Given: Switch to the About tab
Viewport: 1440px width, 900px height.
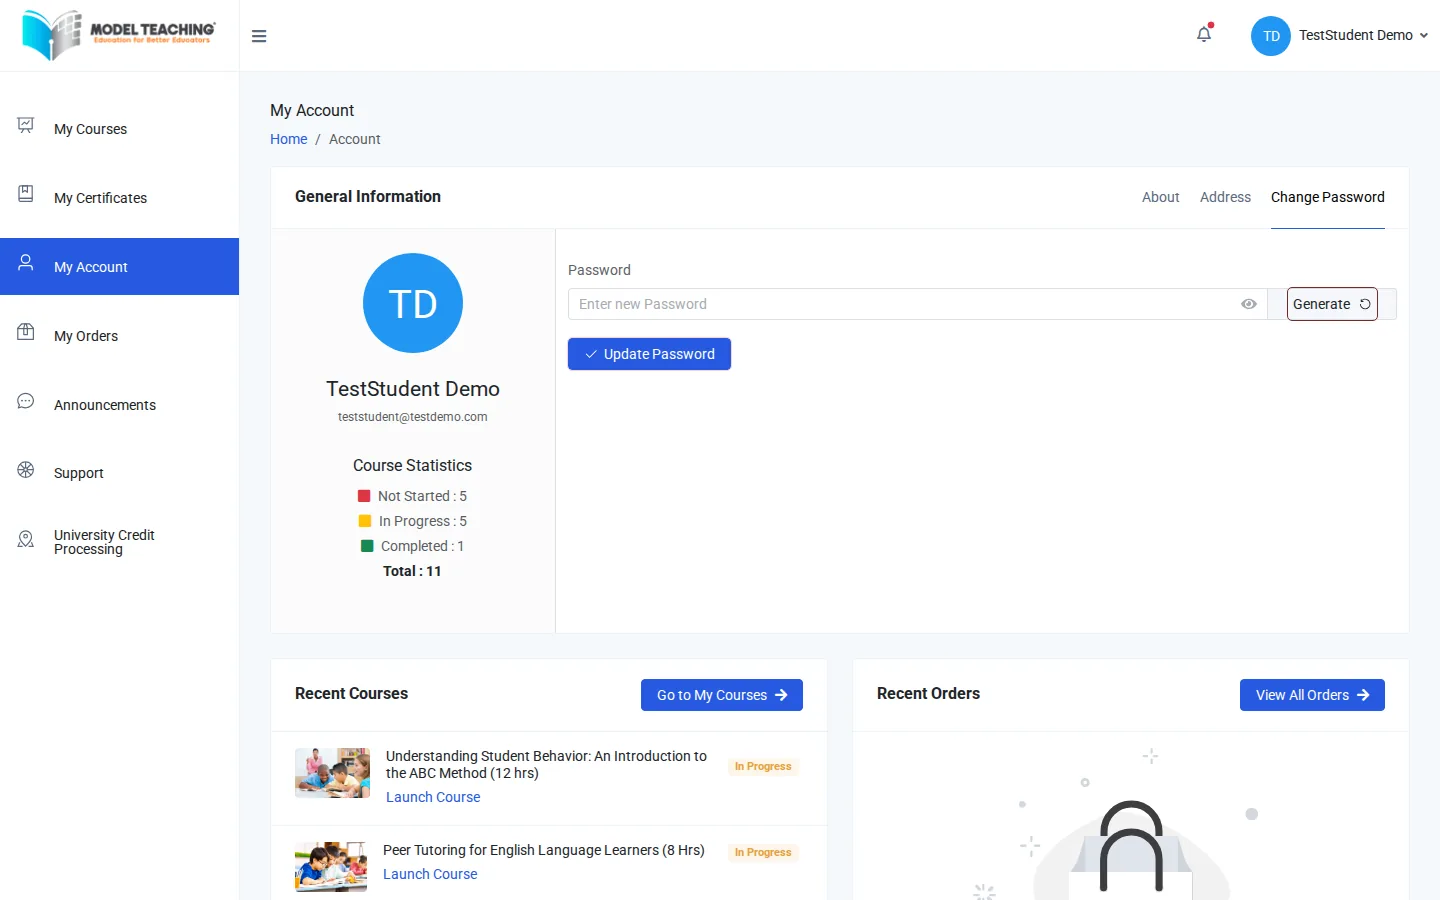Looking at the screenshot, I should pos(1160,197).
